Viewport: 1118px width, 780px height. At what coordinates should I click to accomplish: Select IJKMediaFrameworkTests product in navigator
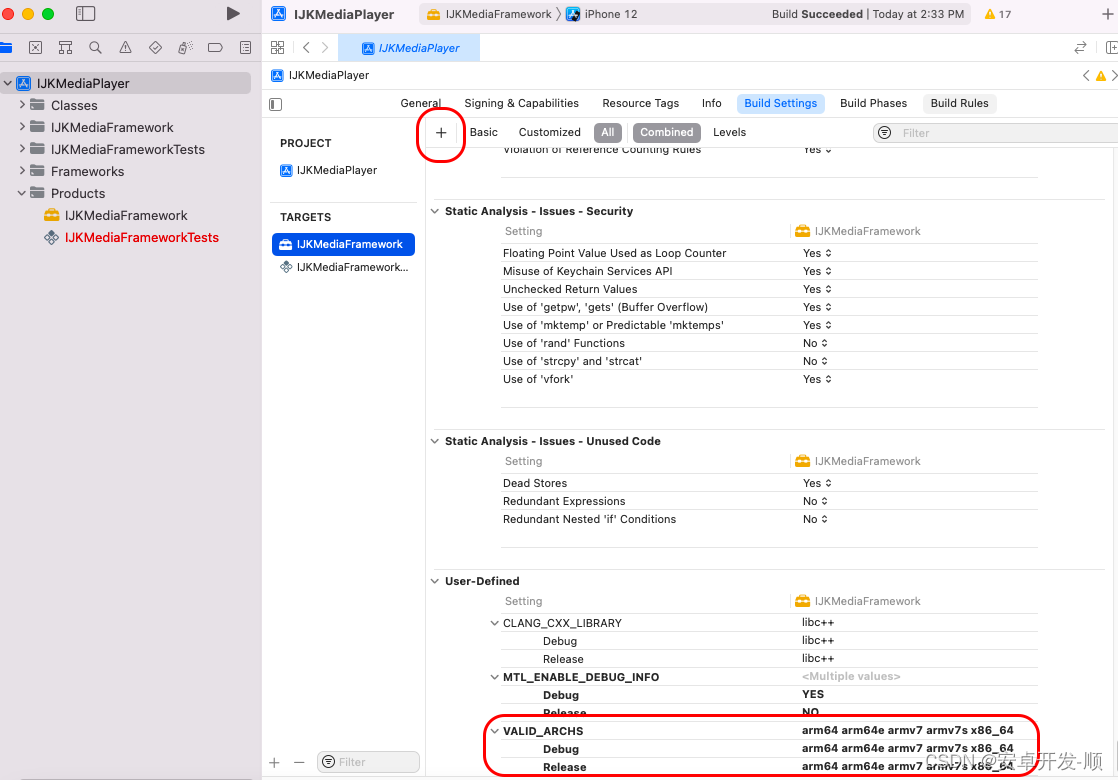pyautogui.click(x=131, y=237)
